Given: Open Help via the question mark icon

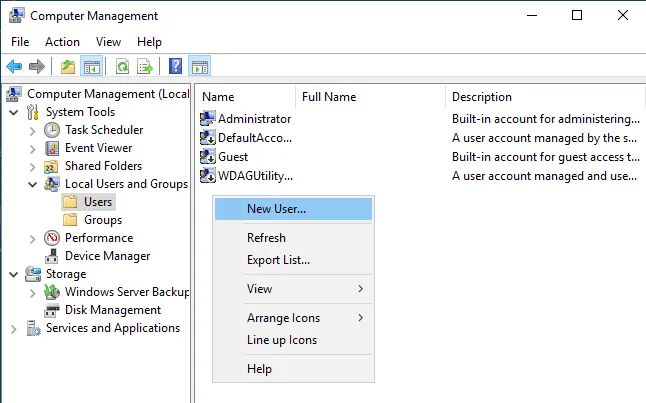Looking at the screenshot, I should [x=176, y=67].
